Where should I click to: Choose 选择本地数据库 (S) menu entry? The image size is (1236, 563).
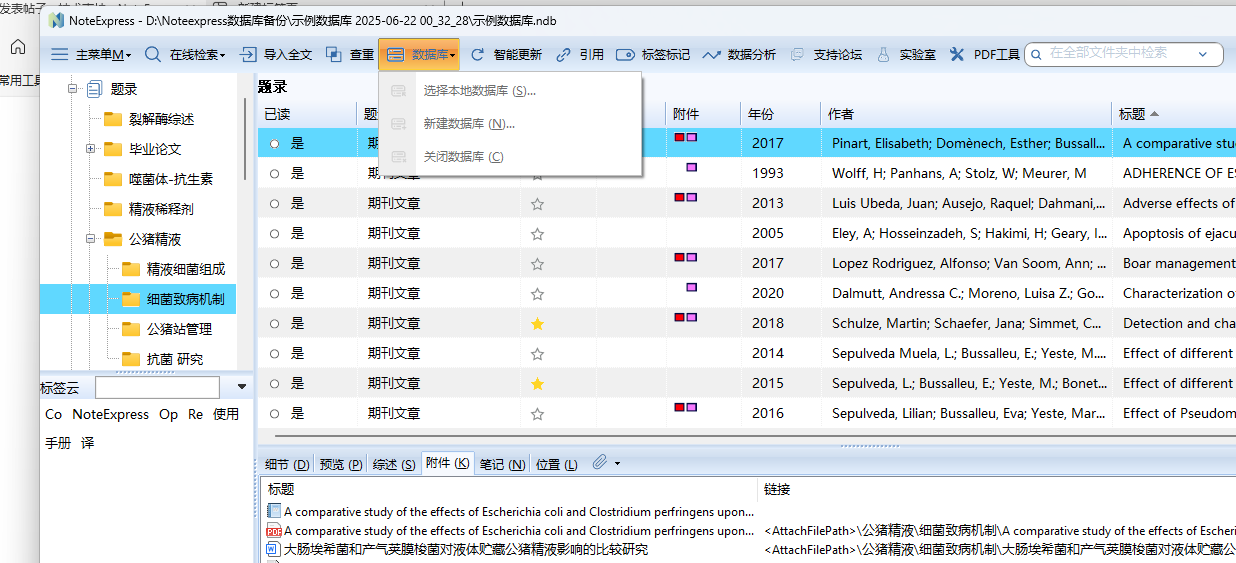point(510,91)
